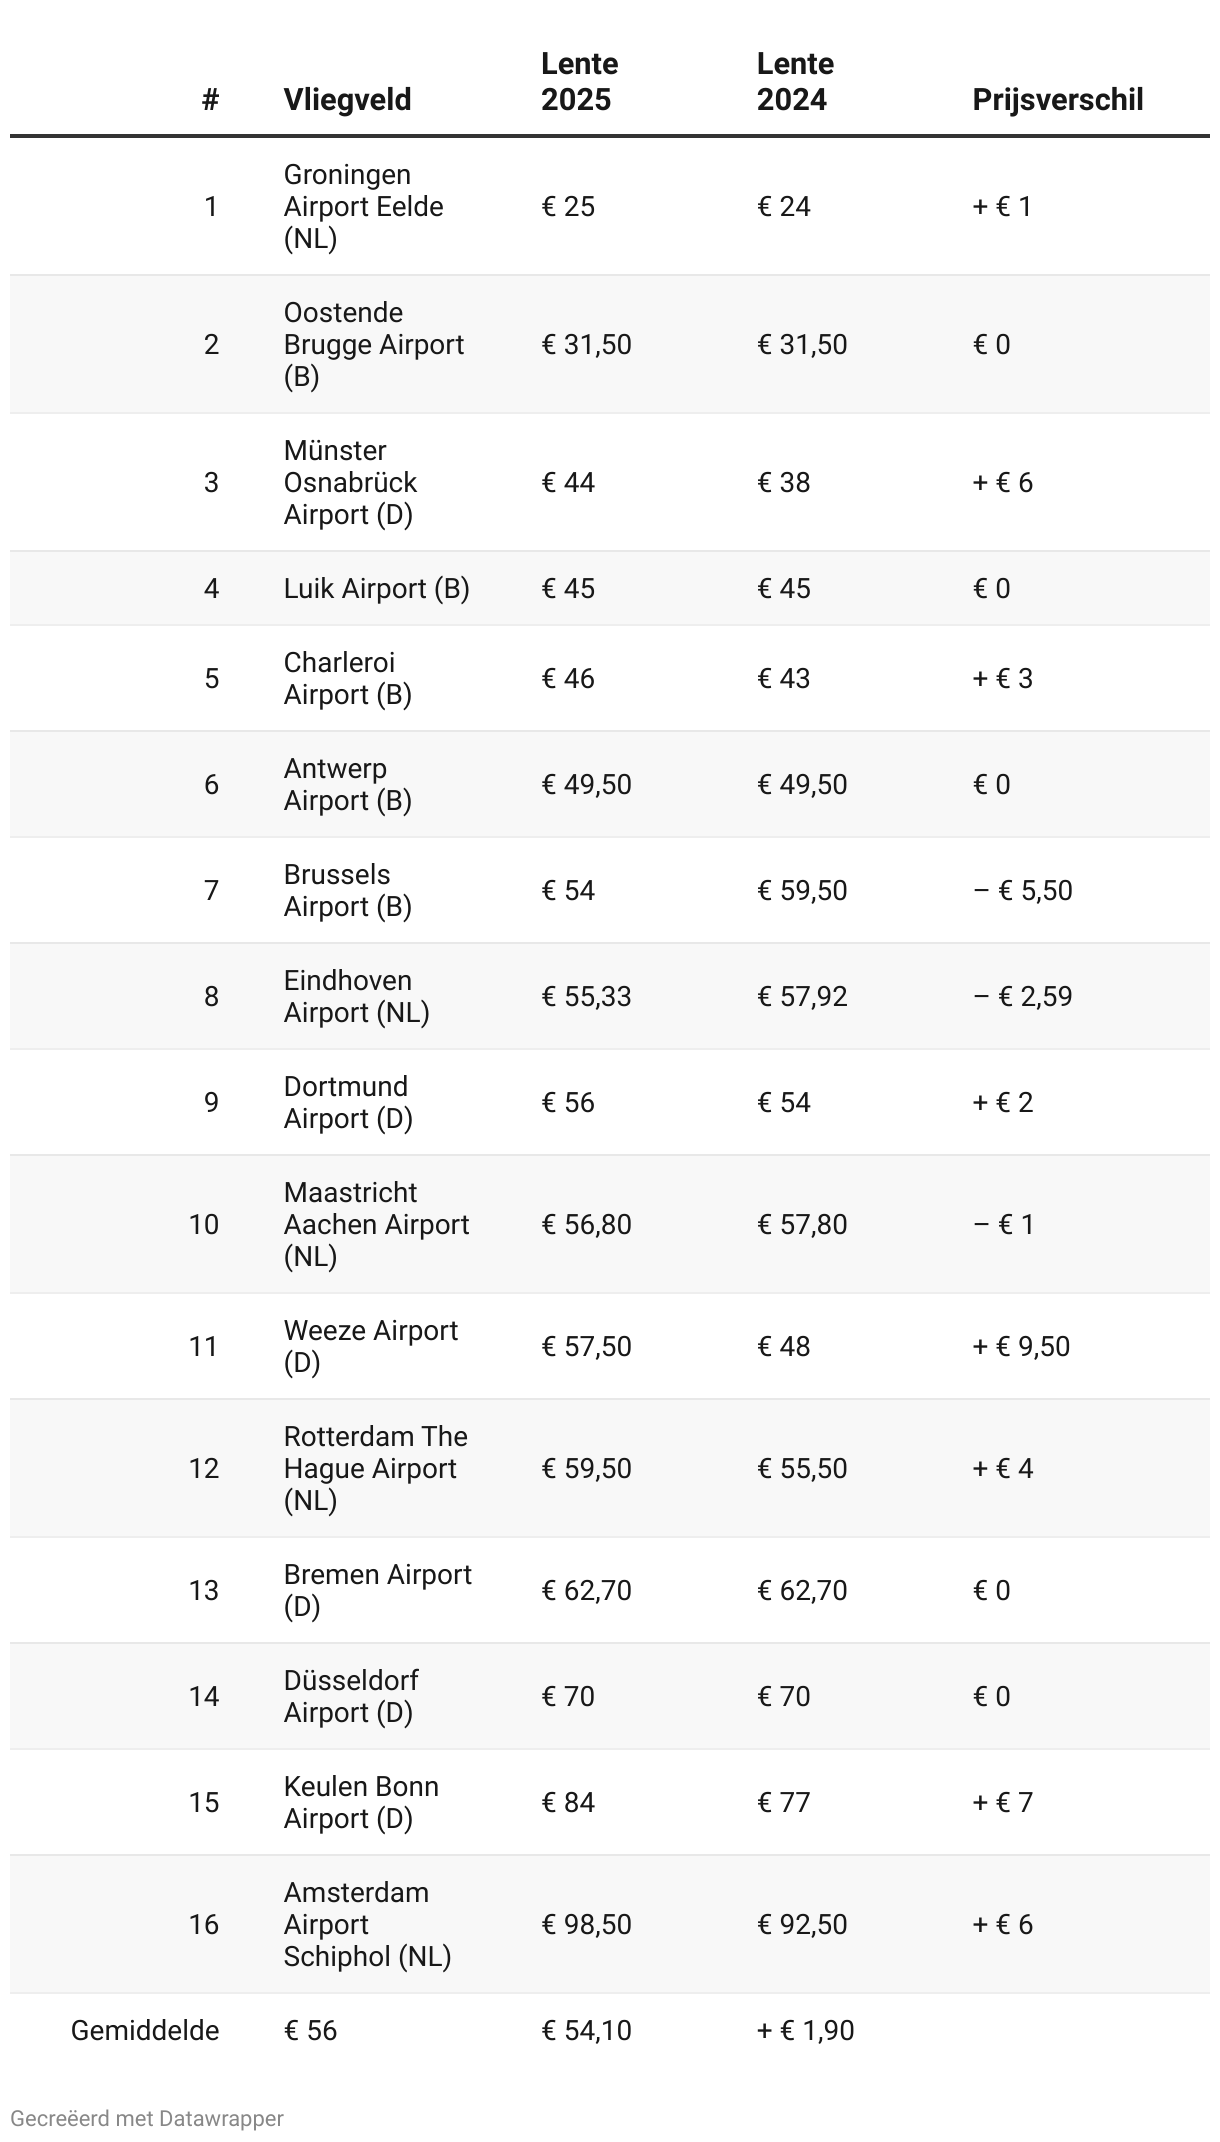Viewport: 1220px width, 2142px height.
Task: Click the Gemiddelde row label
Action: [145, 2030]
